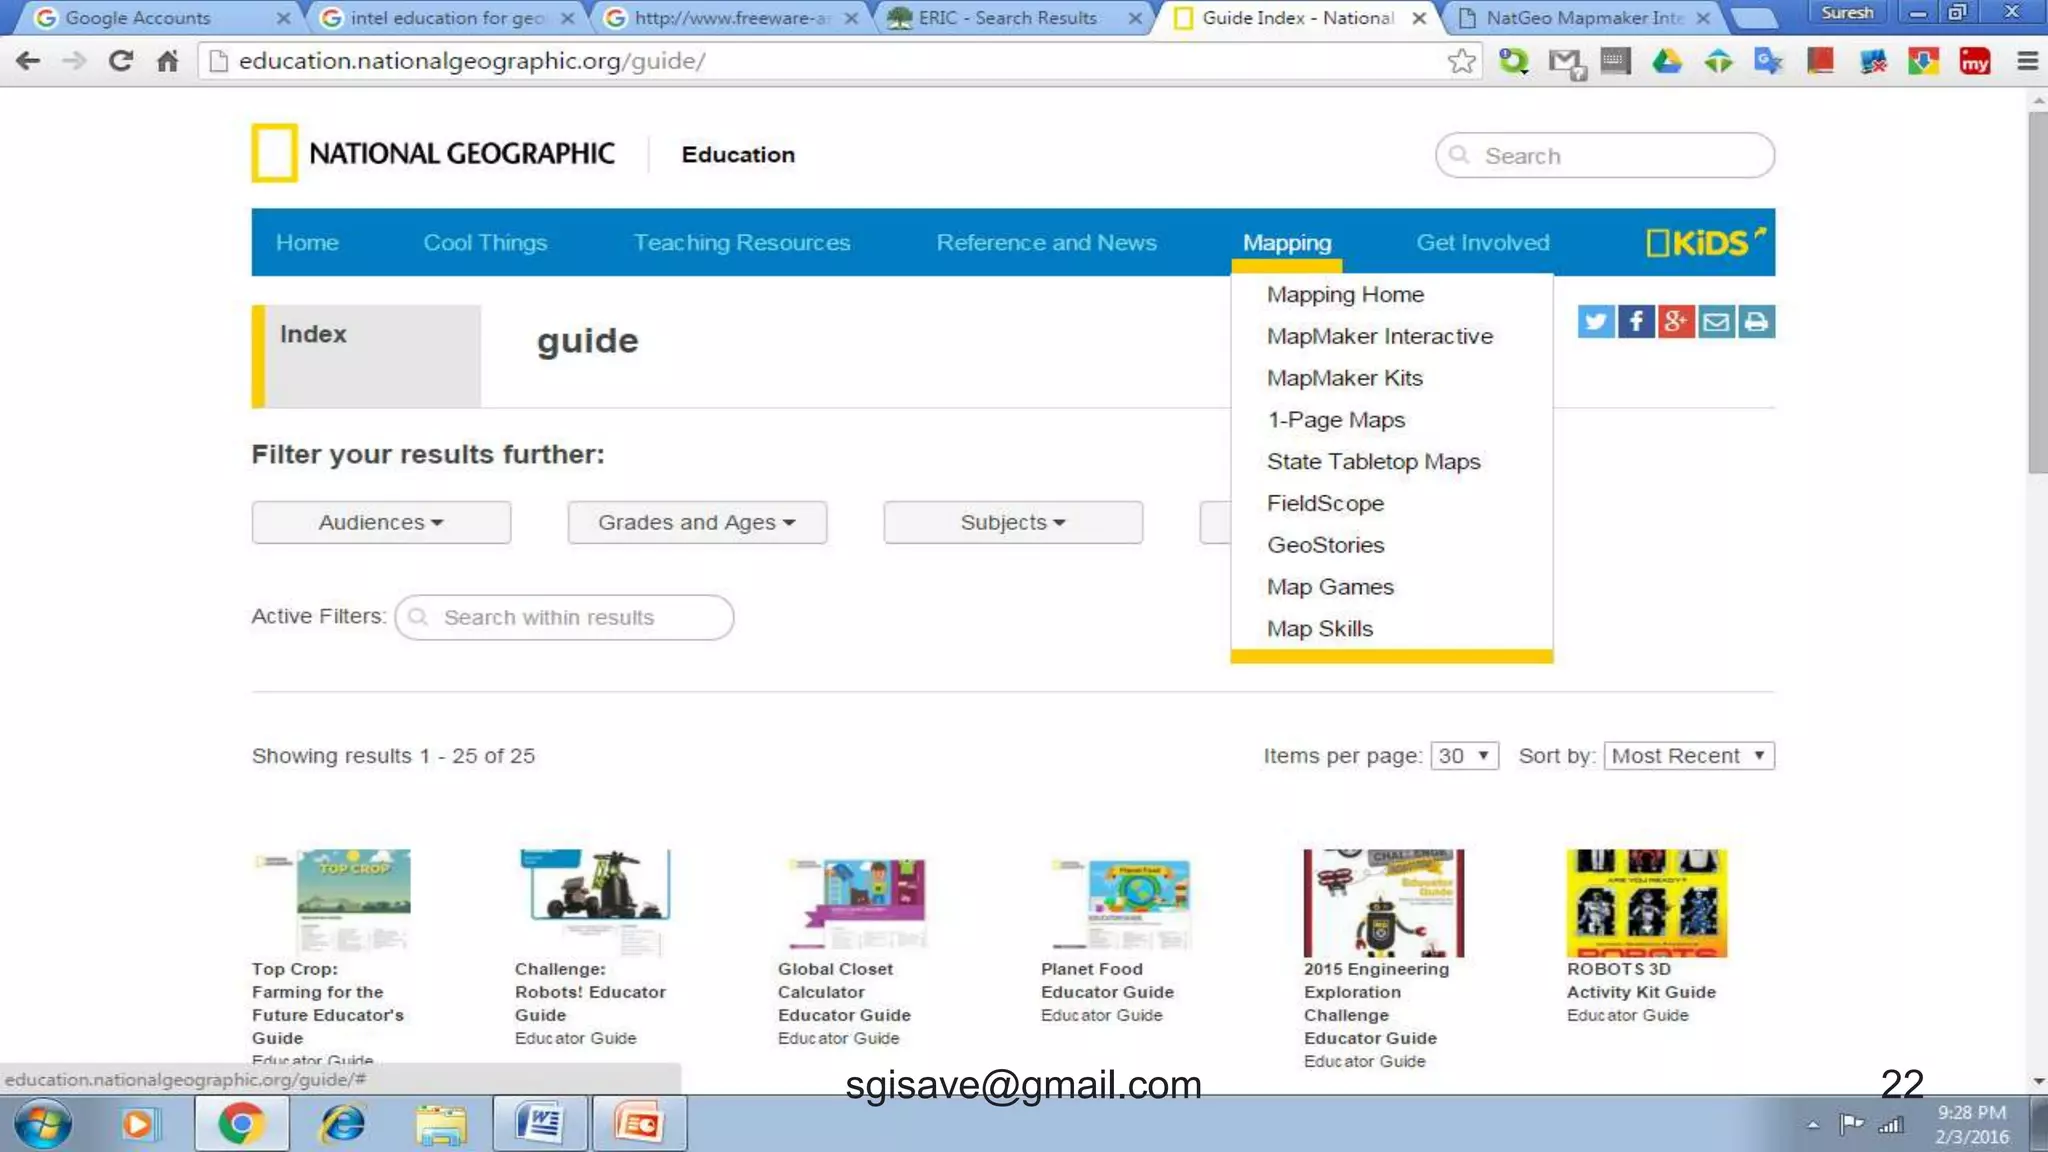Screen dimensions: 2048x1152
Task: Expand the Grades and Ages dropdown
Action: tap(697, 522)
